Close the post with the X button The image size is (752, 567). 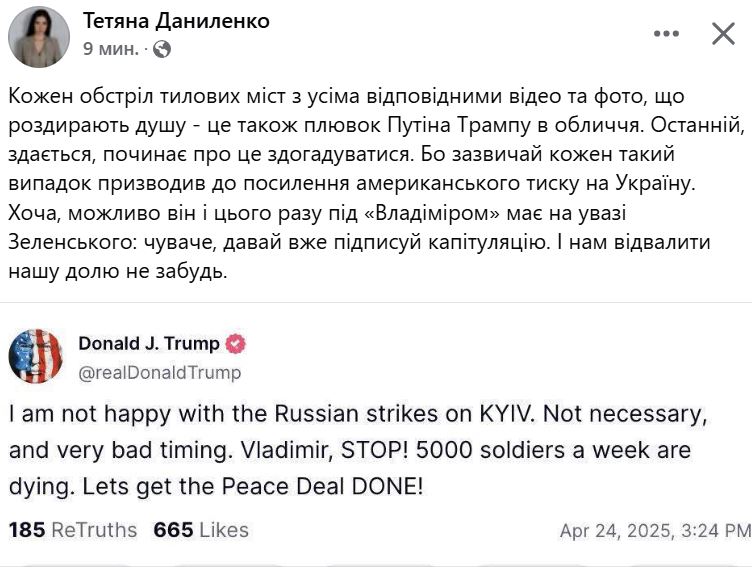pyautogui.click(x=723, y=34)
